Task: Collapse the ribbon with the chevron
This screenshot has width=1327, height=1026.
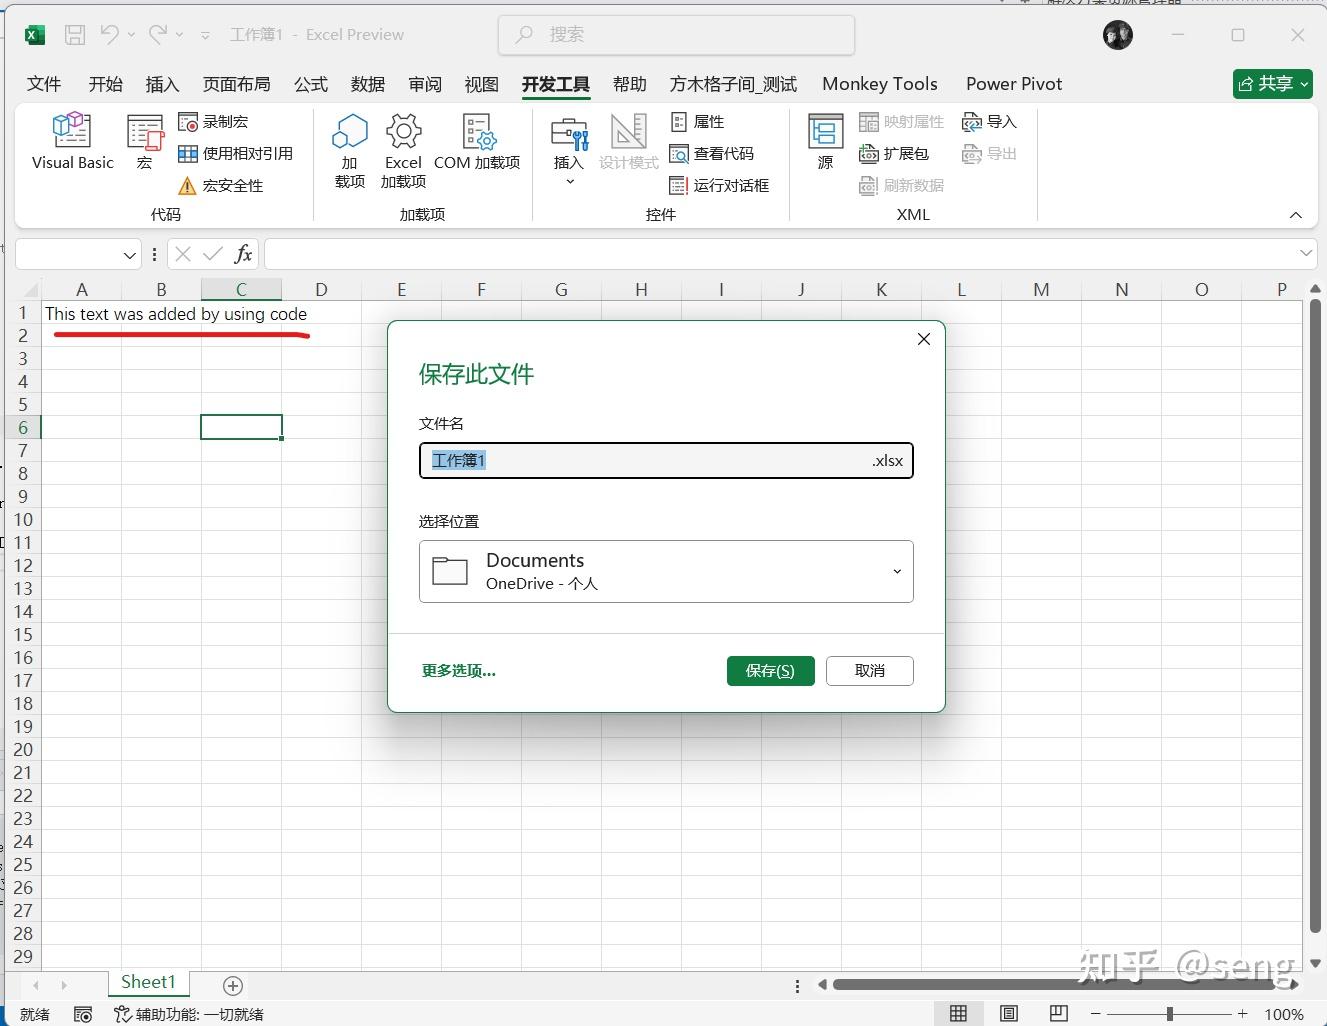Action: pos(1296,214)
